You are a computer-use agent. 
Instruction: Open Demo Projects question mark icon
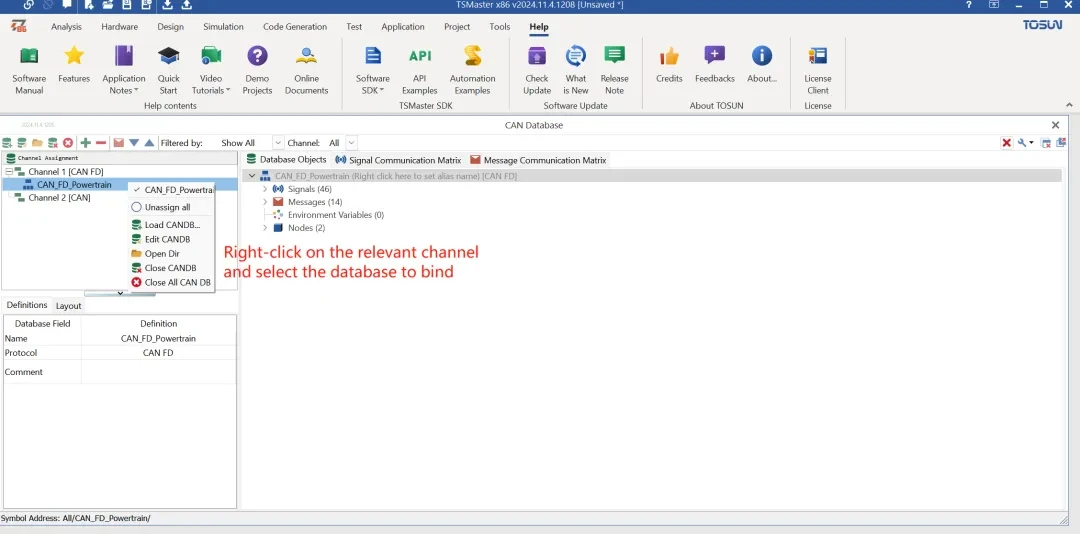click(257, 56)
